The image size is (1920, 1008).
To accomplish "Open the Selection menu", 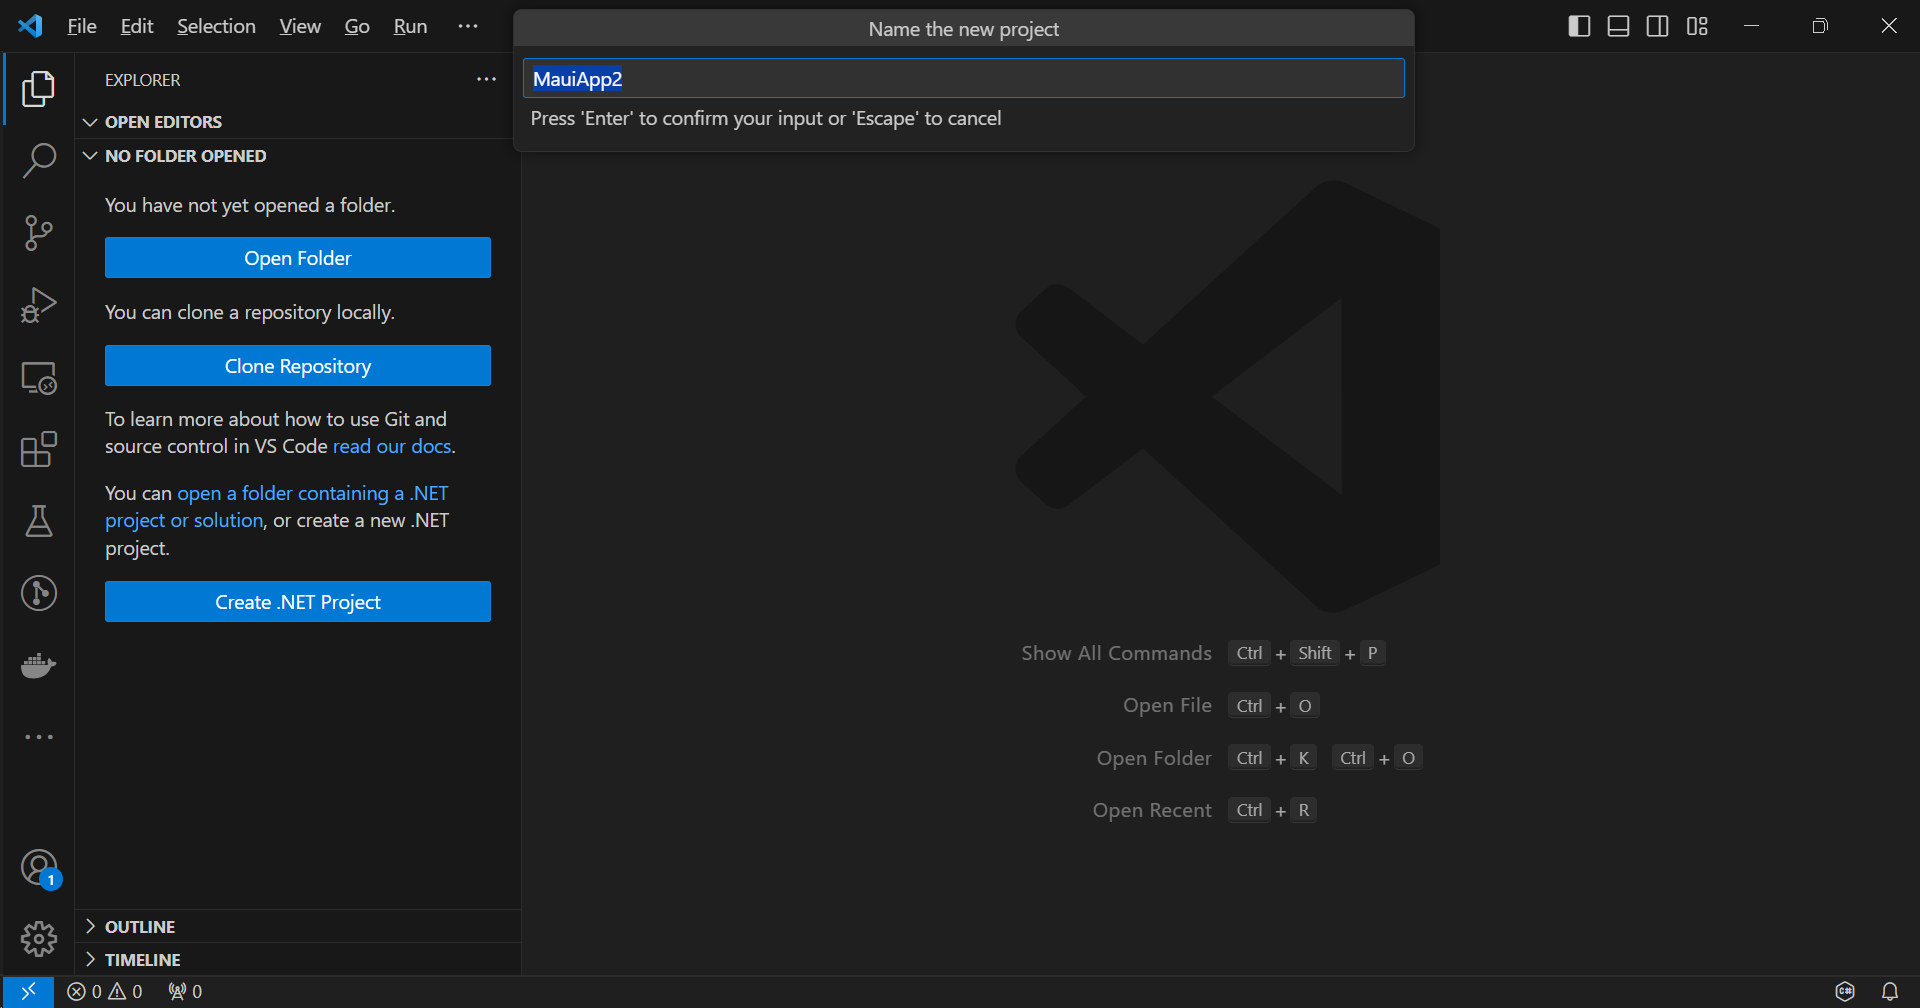I will (216, 26).
